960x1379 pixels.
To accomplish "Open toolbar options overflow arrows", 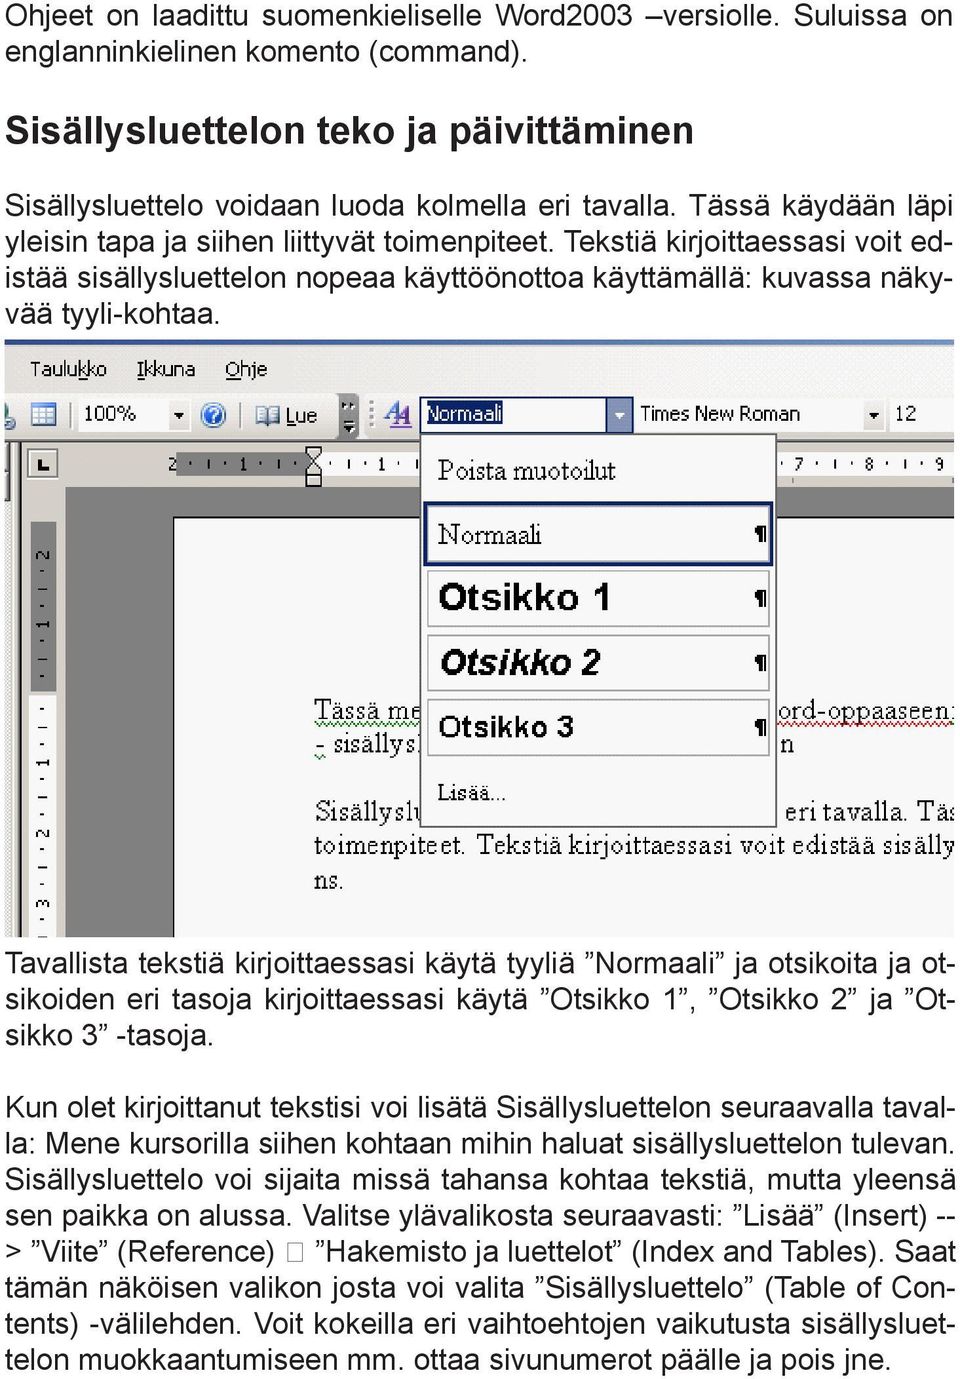I will pos(347,414).
